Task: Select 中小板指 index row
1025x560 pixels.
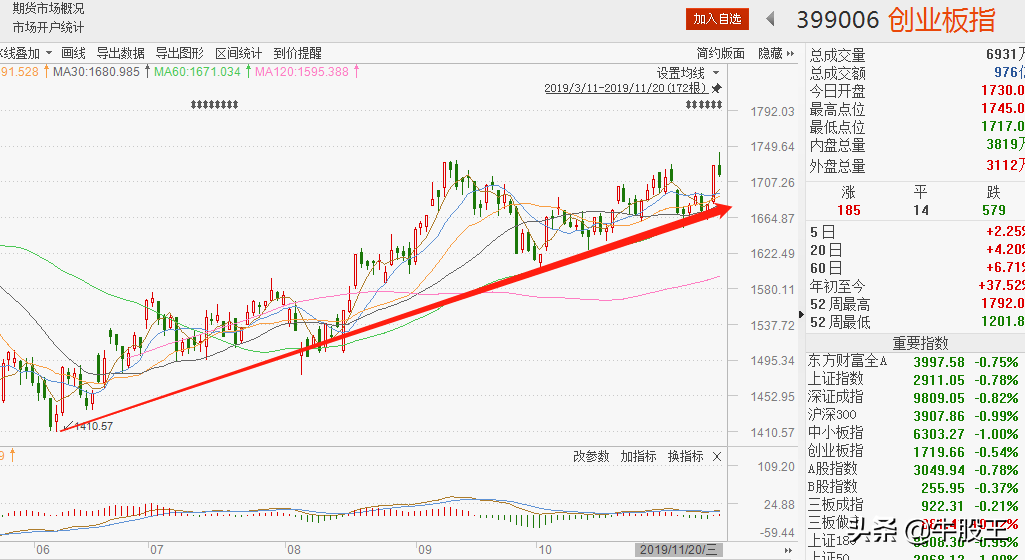Action: point(915,433)
